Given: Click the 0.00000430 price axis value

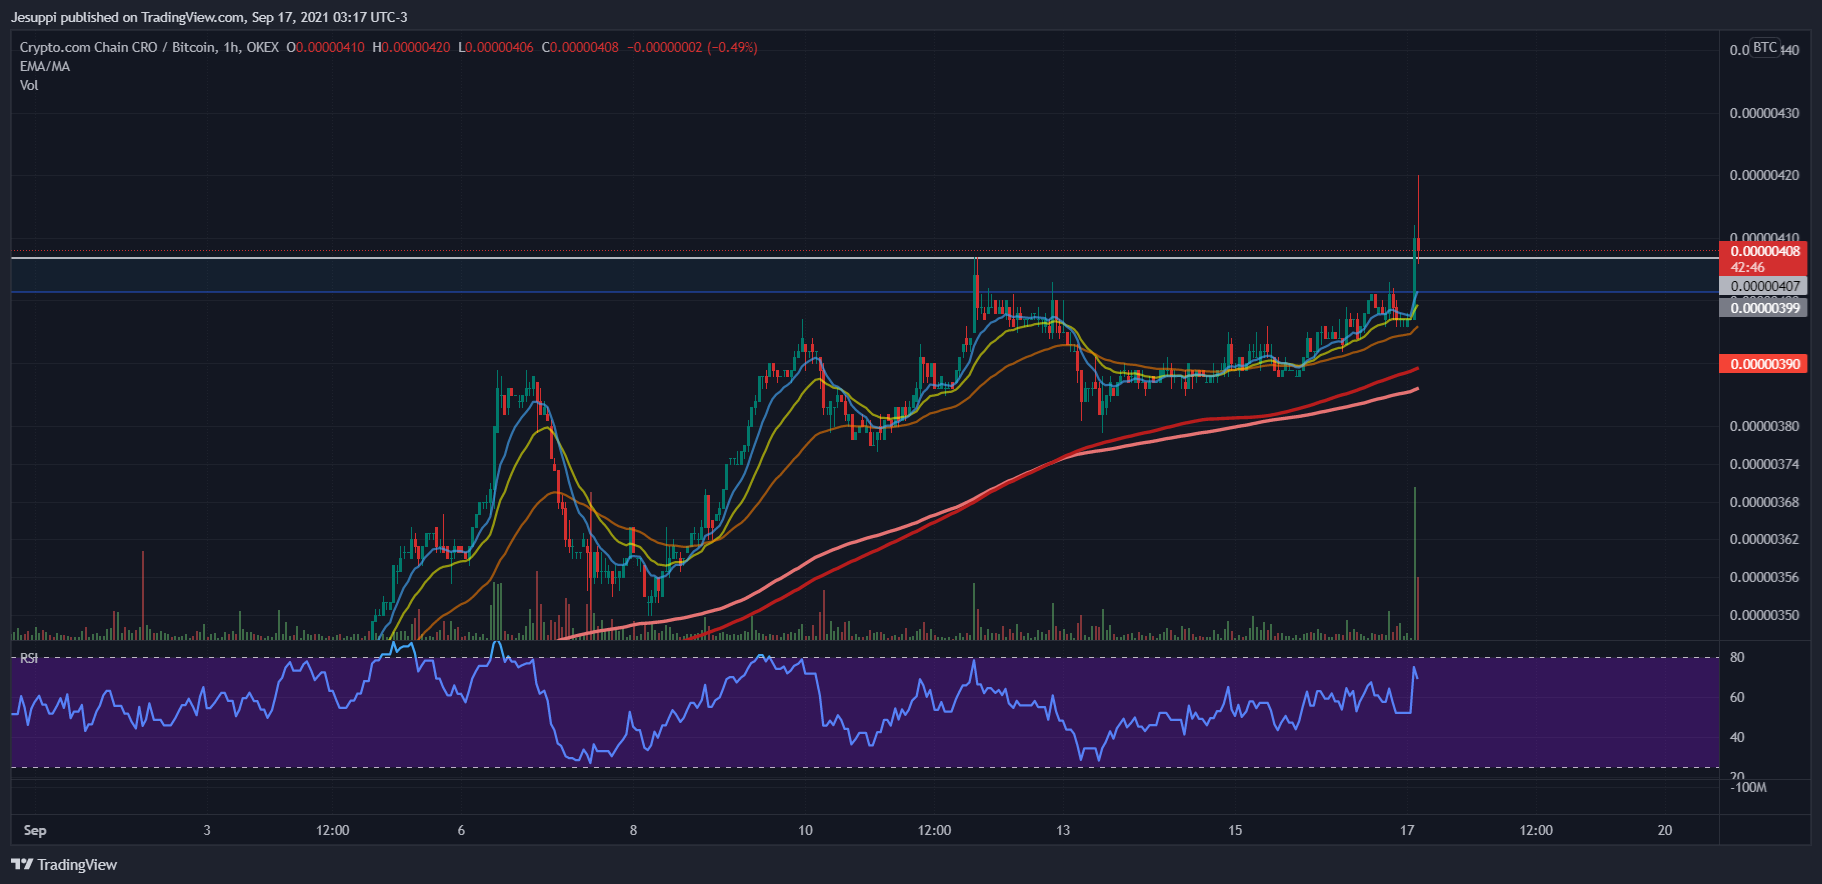Looking at the screenshot, I should [1764, 113].
